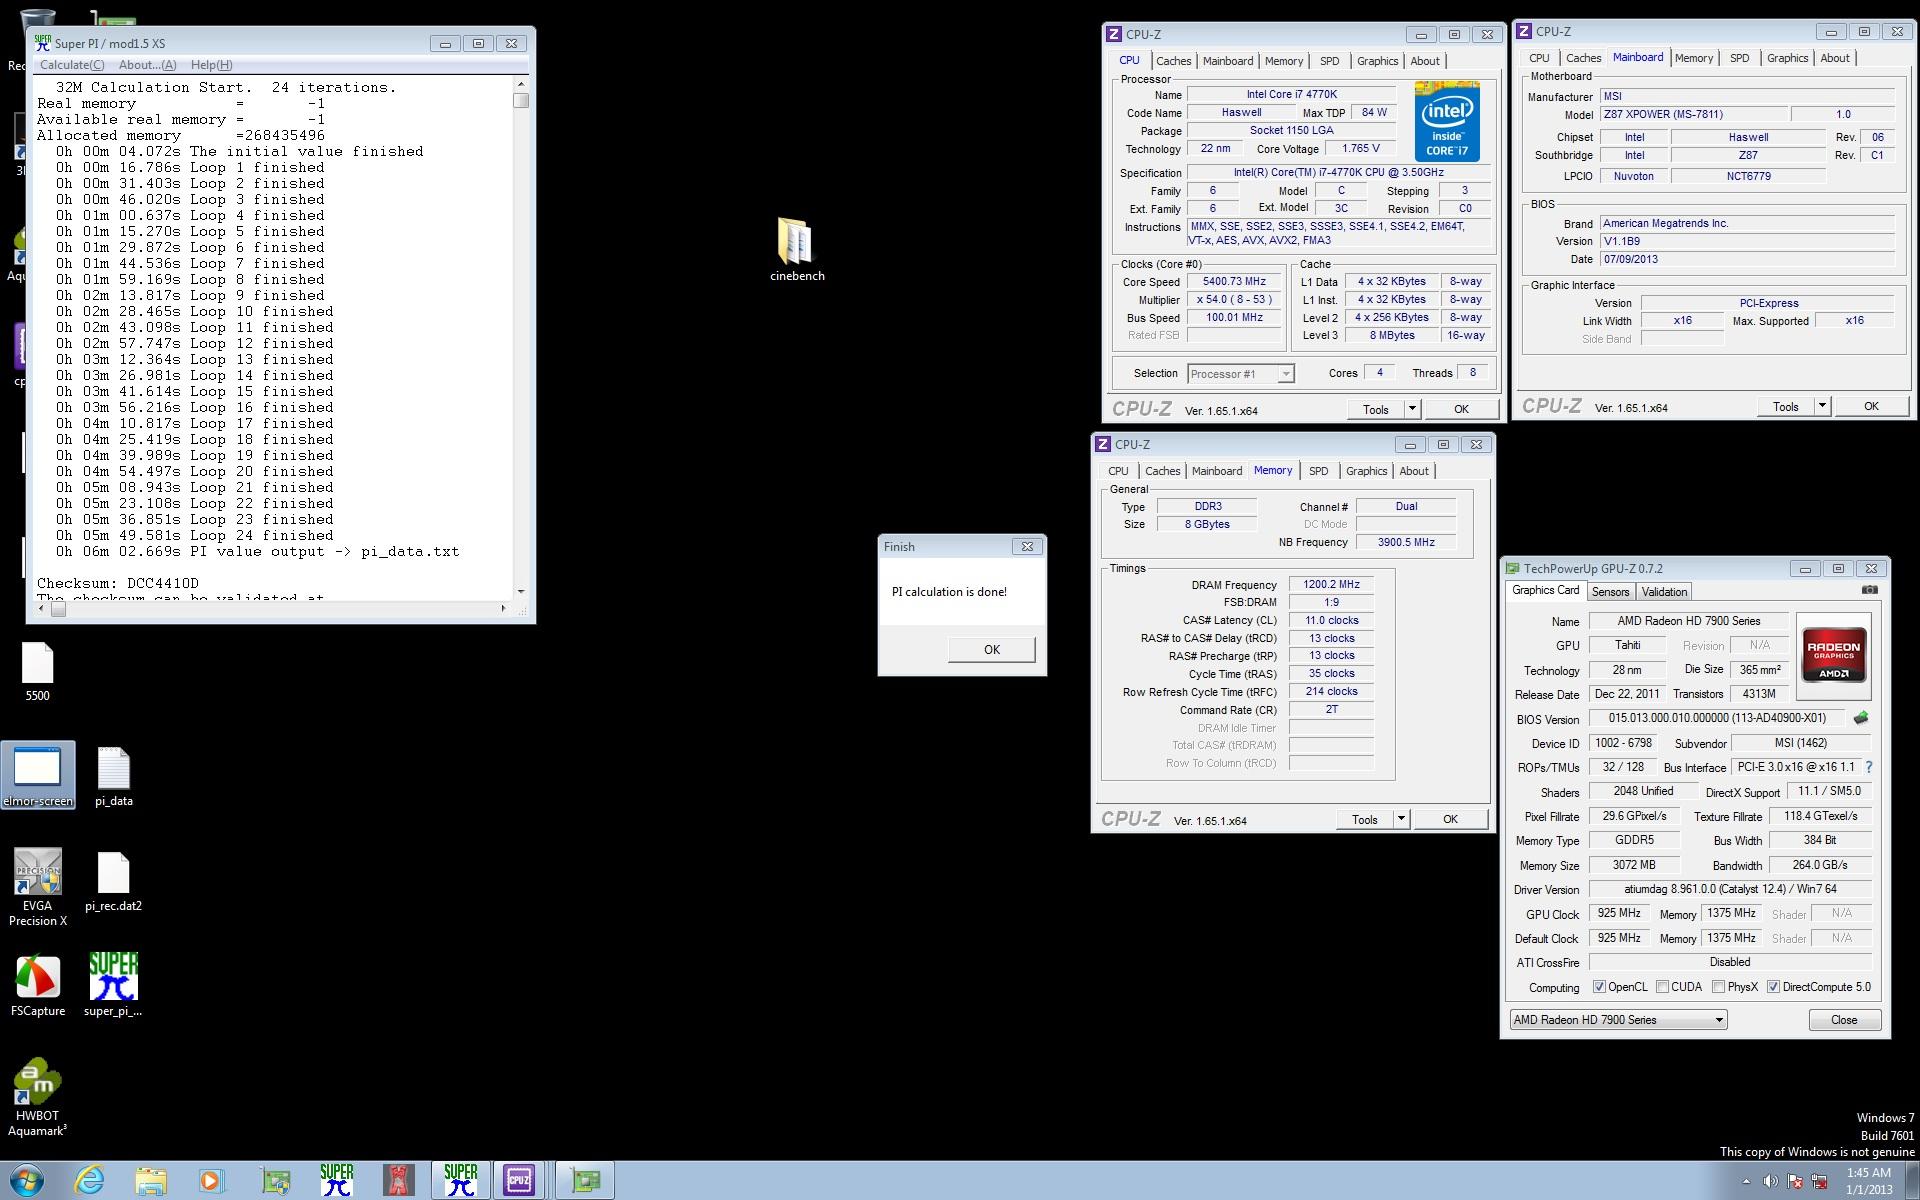Click OK in the CPU-Z Mainboard window
Screen dimensions: 1920x1200
[x=1871, y=406]
